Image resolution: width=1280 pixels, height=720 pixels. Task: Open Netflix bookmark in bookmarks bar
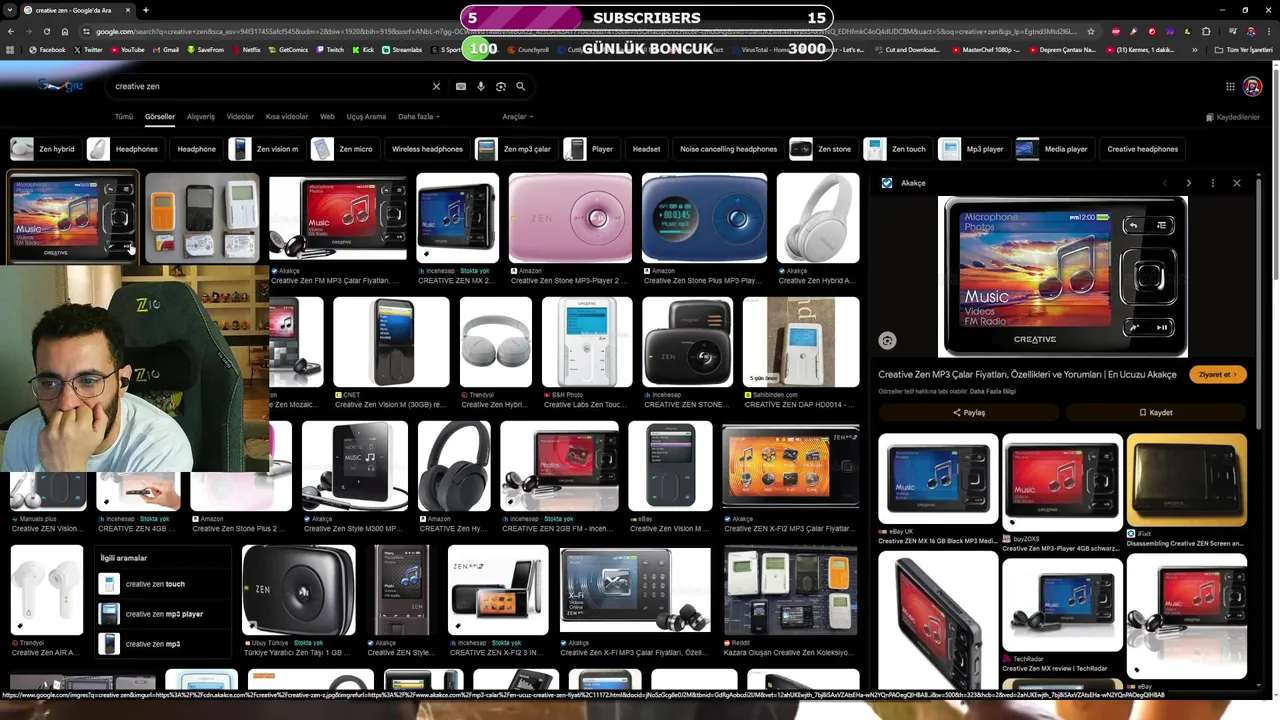(x=245, y=50)
